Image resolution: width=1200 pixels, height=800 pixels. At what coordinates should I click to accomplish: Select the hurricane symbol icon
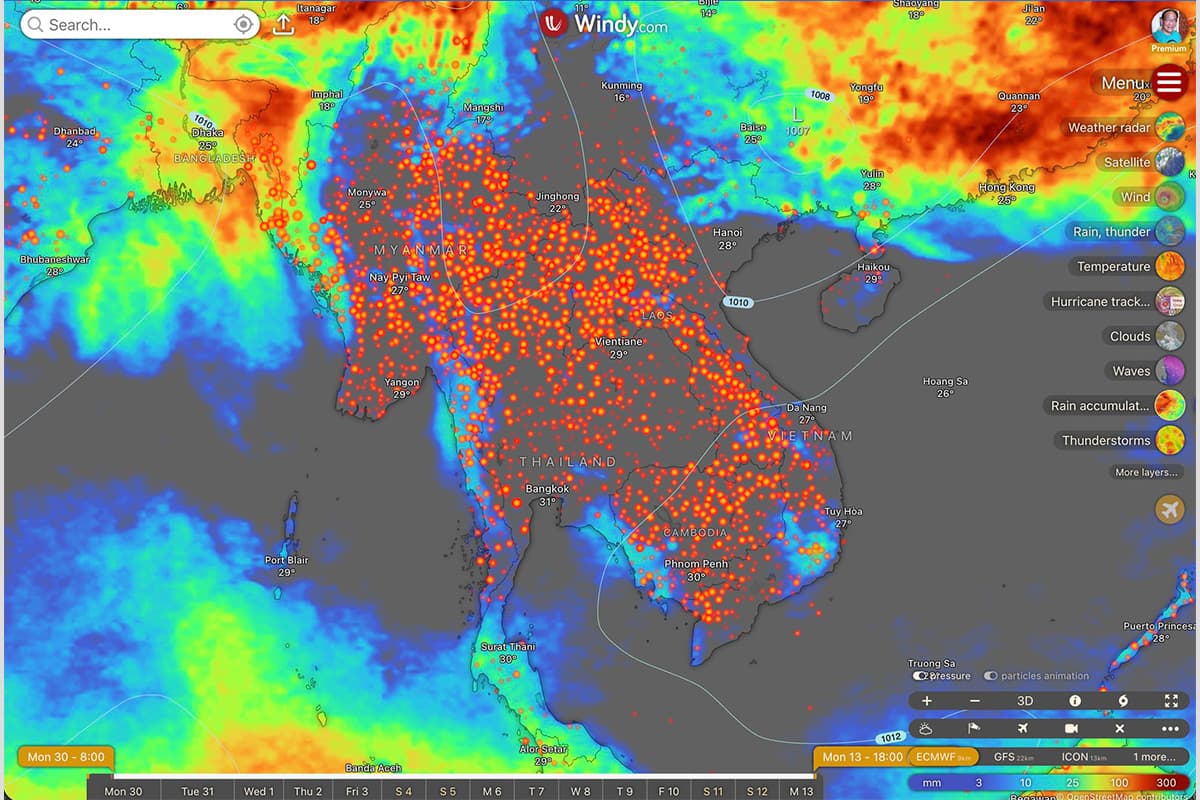coord(1125,701)
